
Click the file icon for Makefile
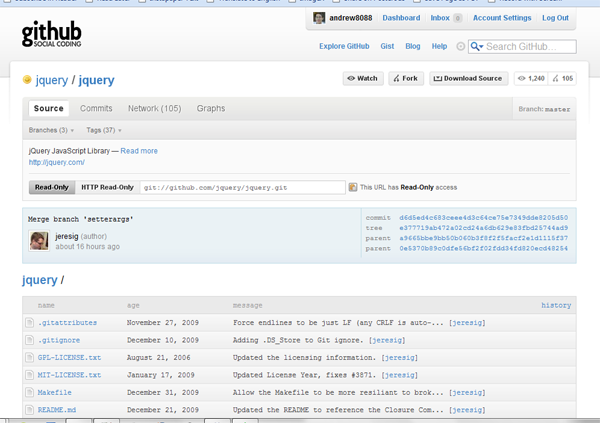pos(29,392)
